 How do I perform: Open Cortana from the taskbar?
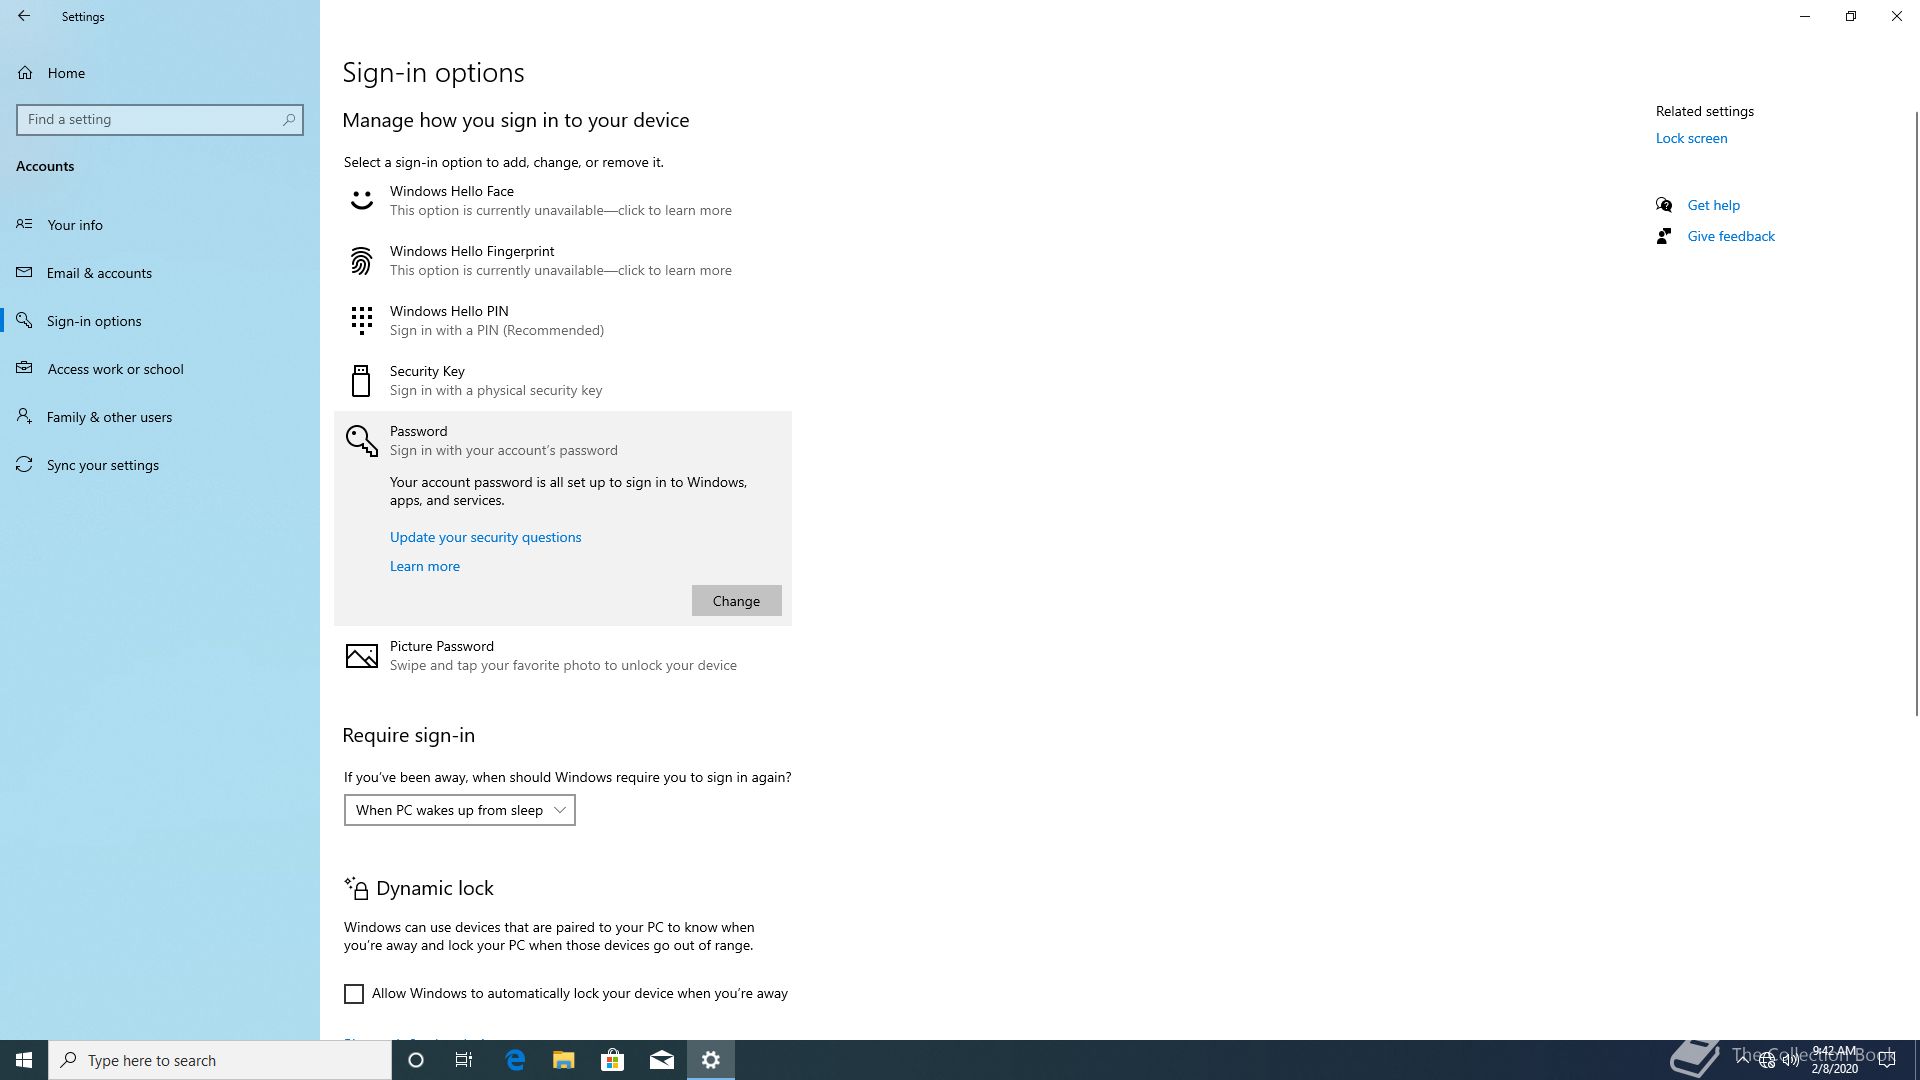[x=416, y=1060]
